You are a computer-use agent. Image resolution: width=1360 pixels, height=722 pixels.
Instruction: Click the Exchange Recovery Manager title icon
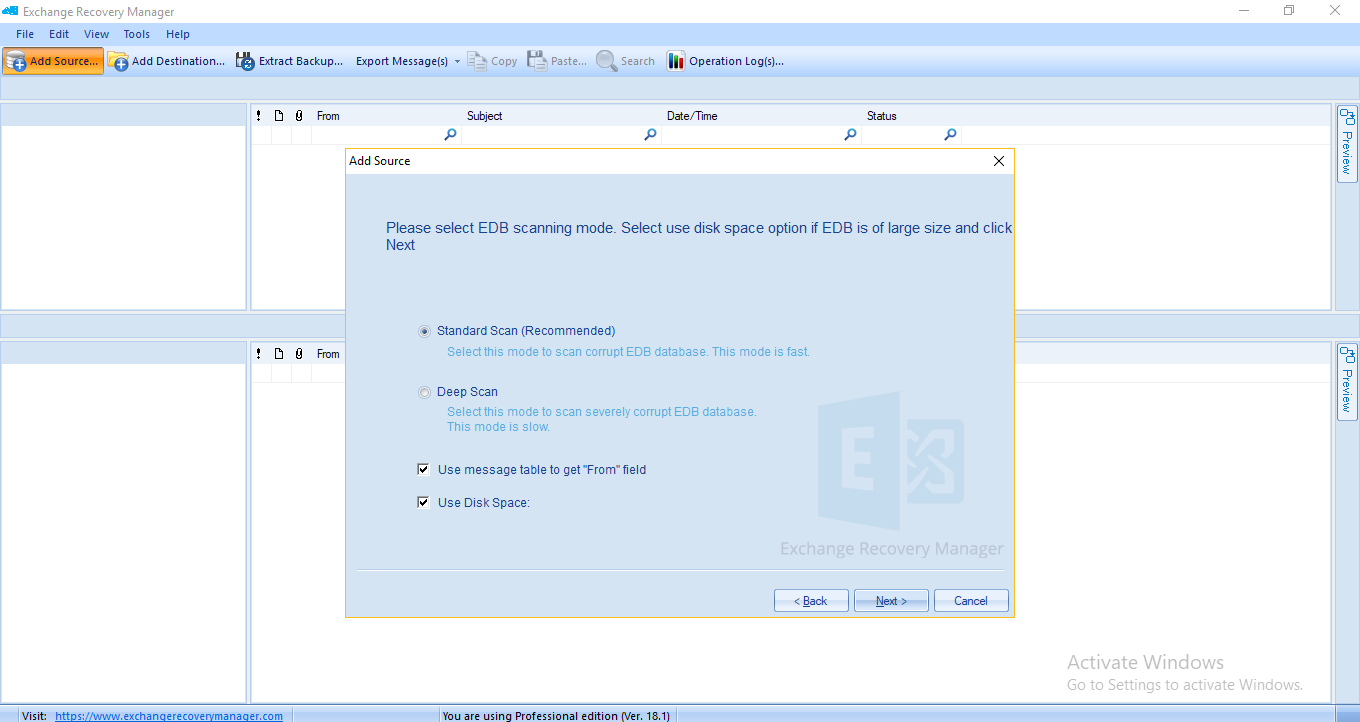[x=9, y=12]
